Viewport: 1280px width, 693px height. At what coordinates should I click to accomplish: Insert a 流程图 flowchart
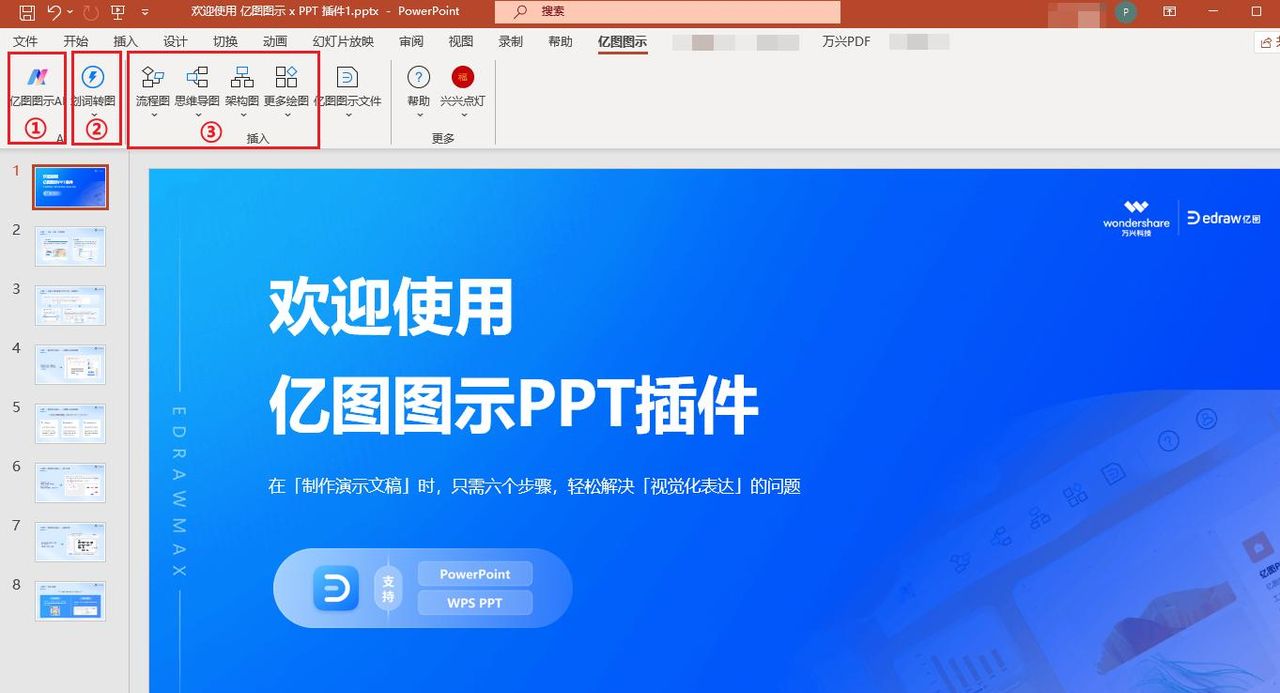[152, 80]
